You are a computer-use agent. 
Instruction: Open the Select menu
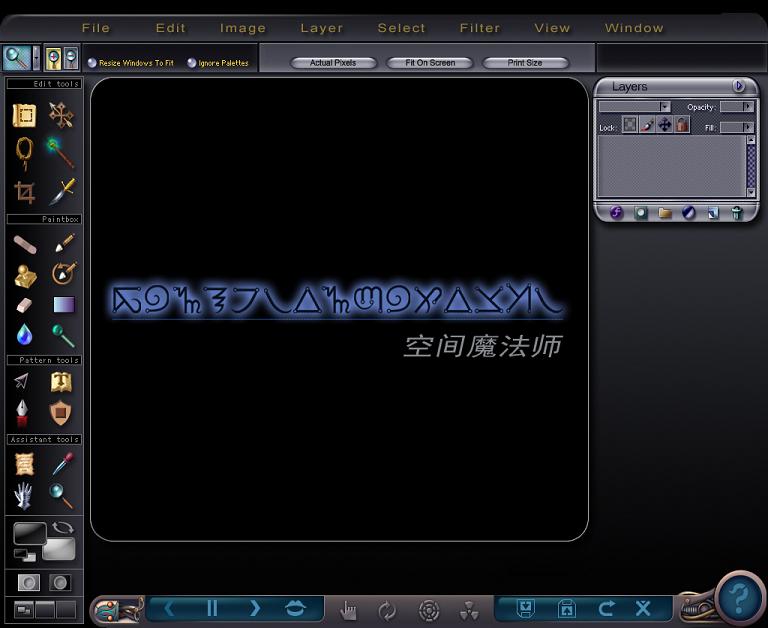402,28
